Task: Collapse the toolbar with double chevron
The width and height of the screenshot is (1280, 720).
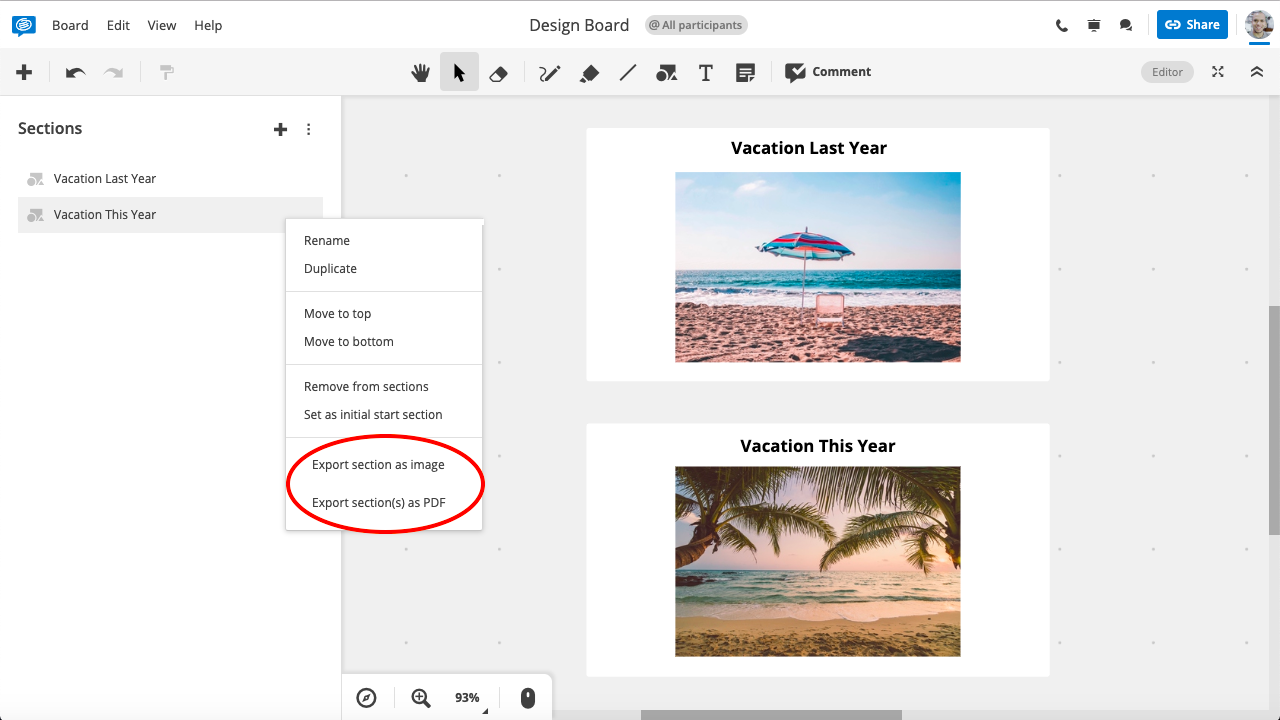Action: pyautogui.click(x=1257, y=72)
